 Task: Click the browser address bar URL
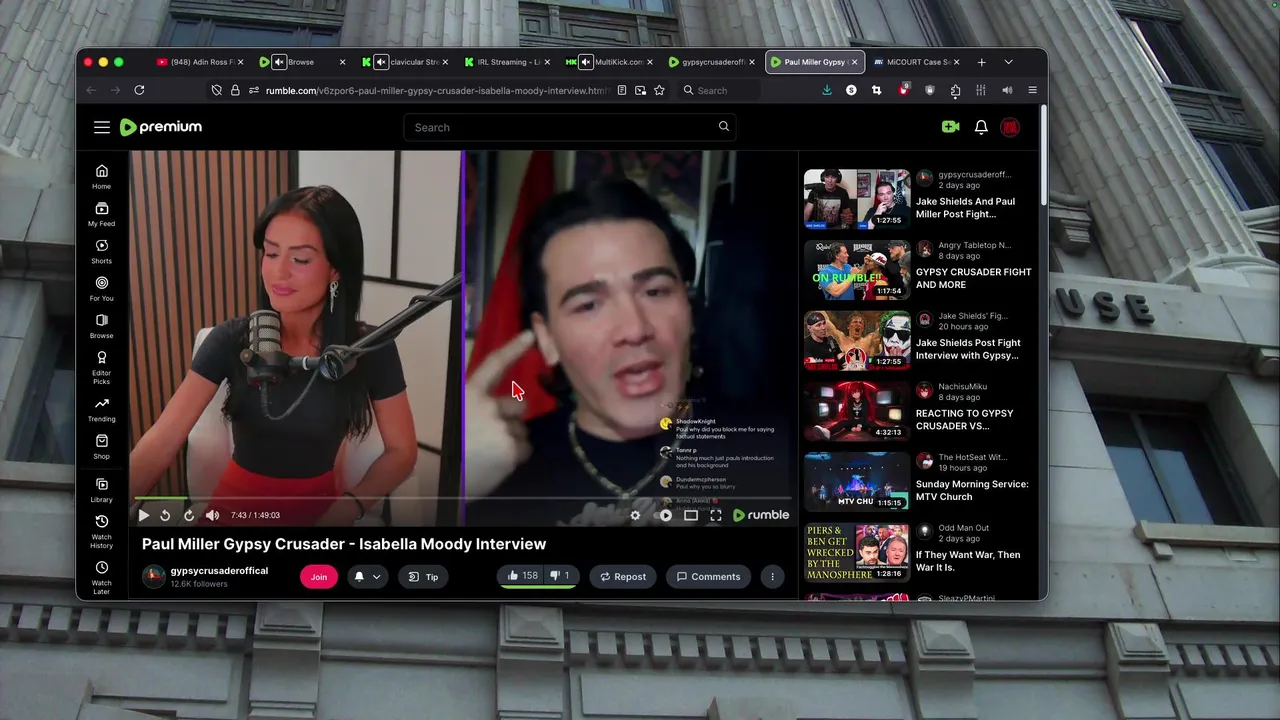pos(437,90)
